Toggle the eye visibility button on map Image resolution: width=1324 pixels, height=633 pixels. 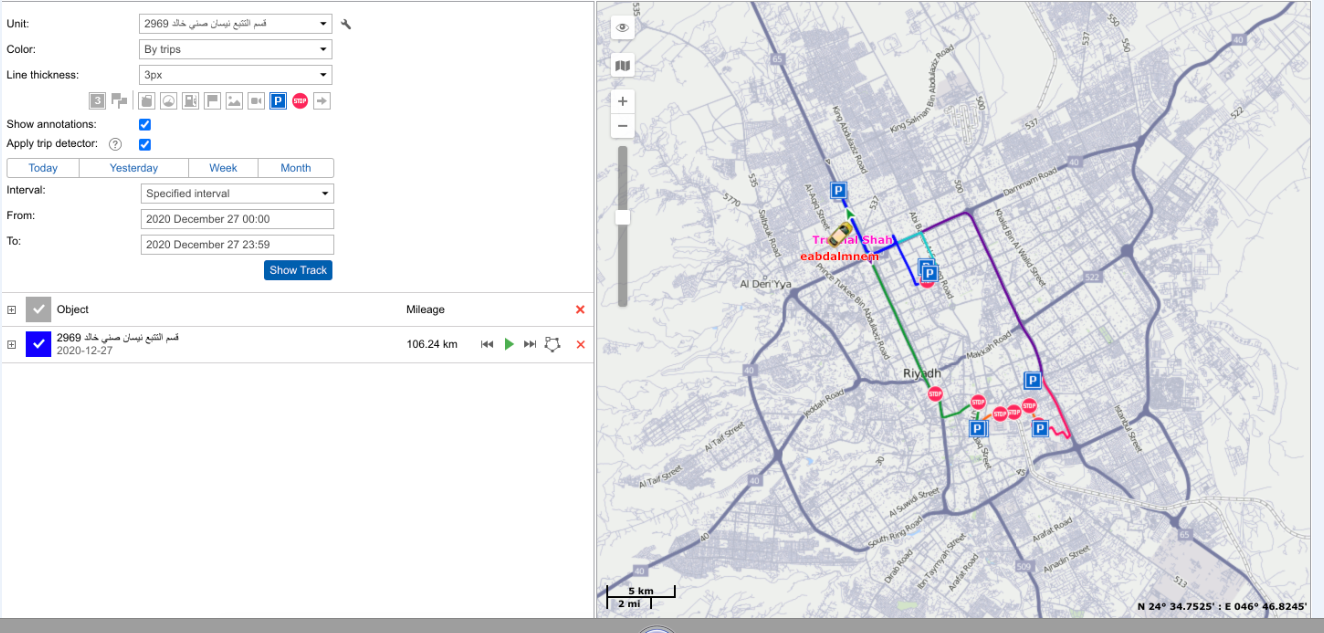623,28
